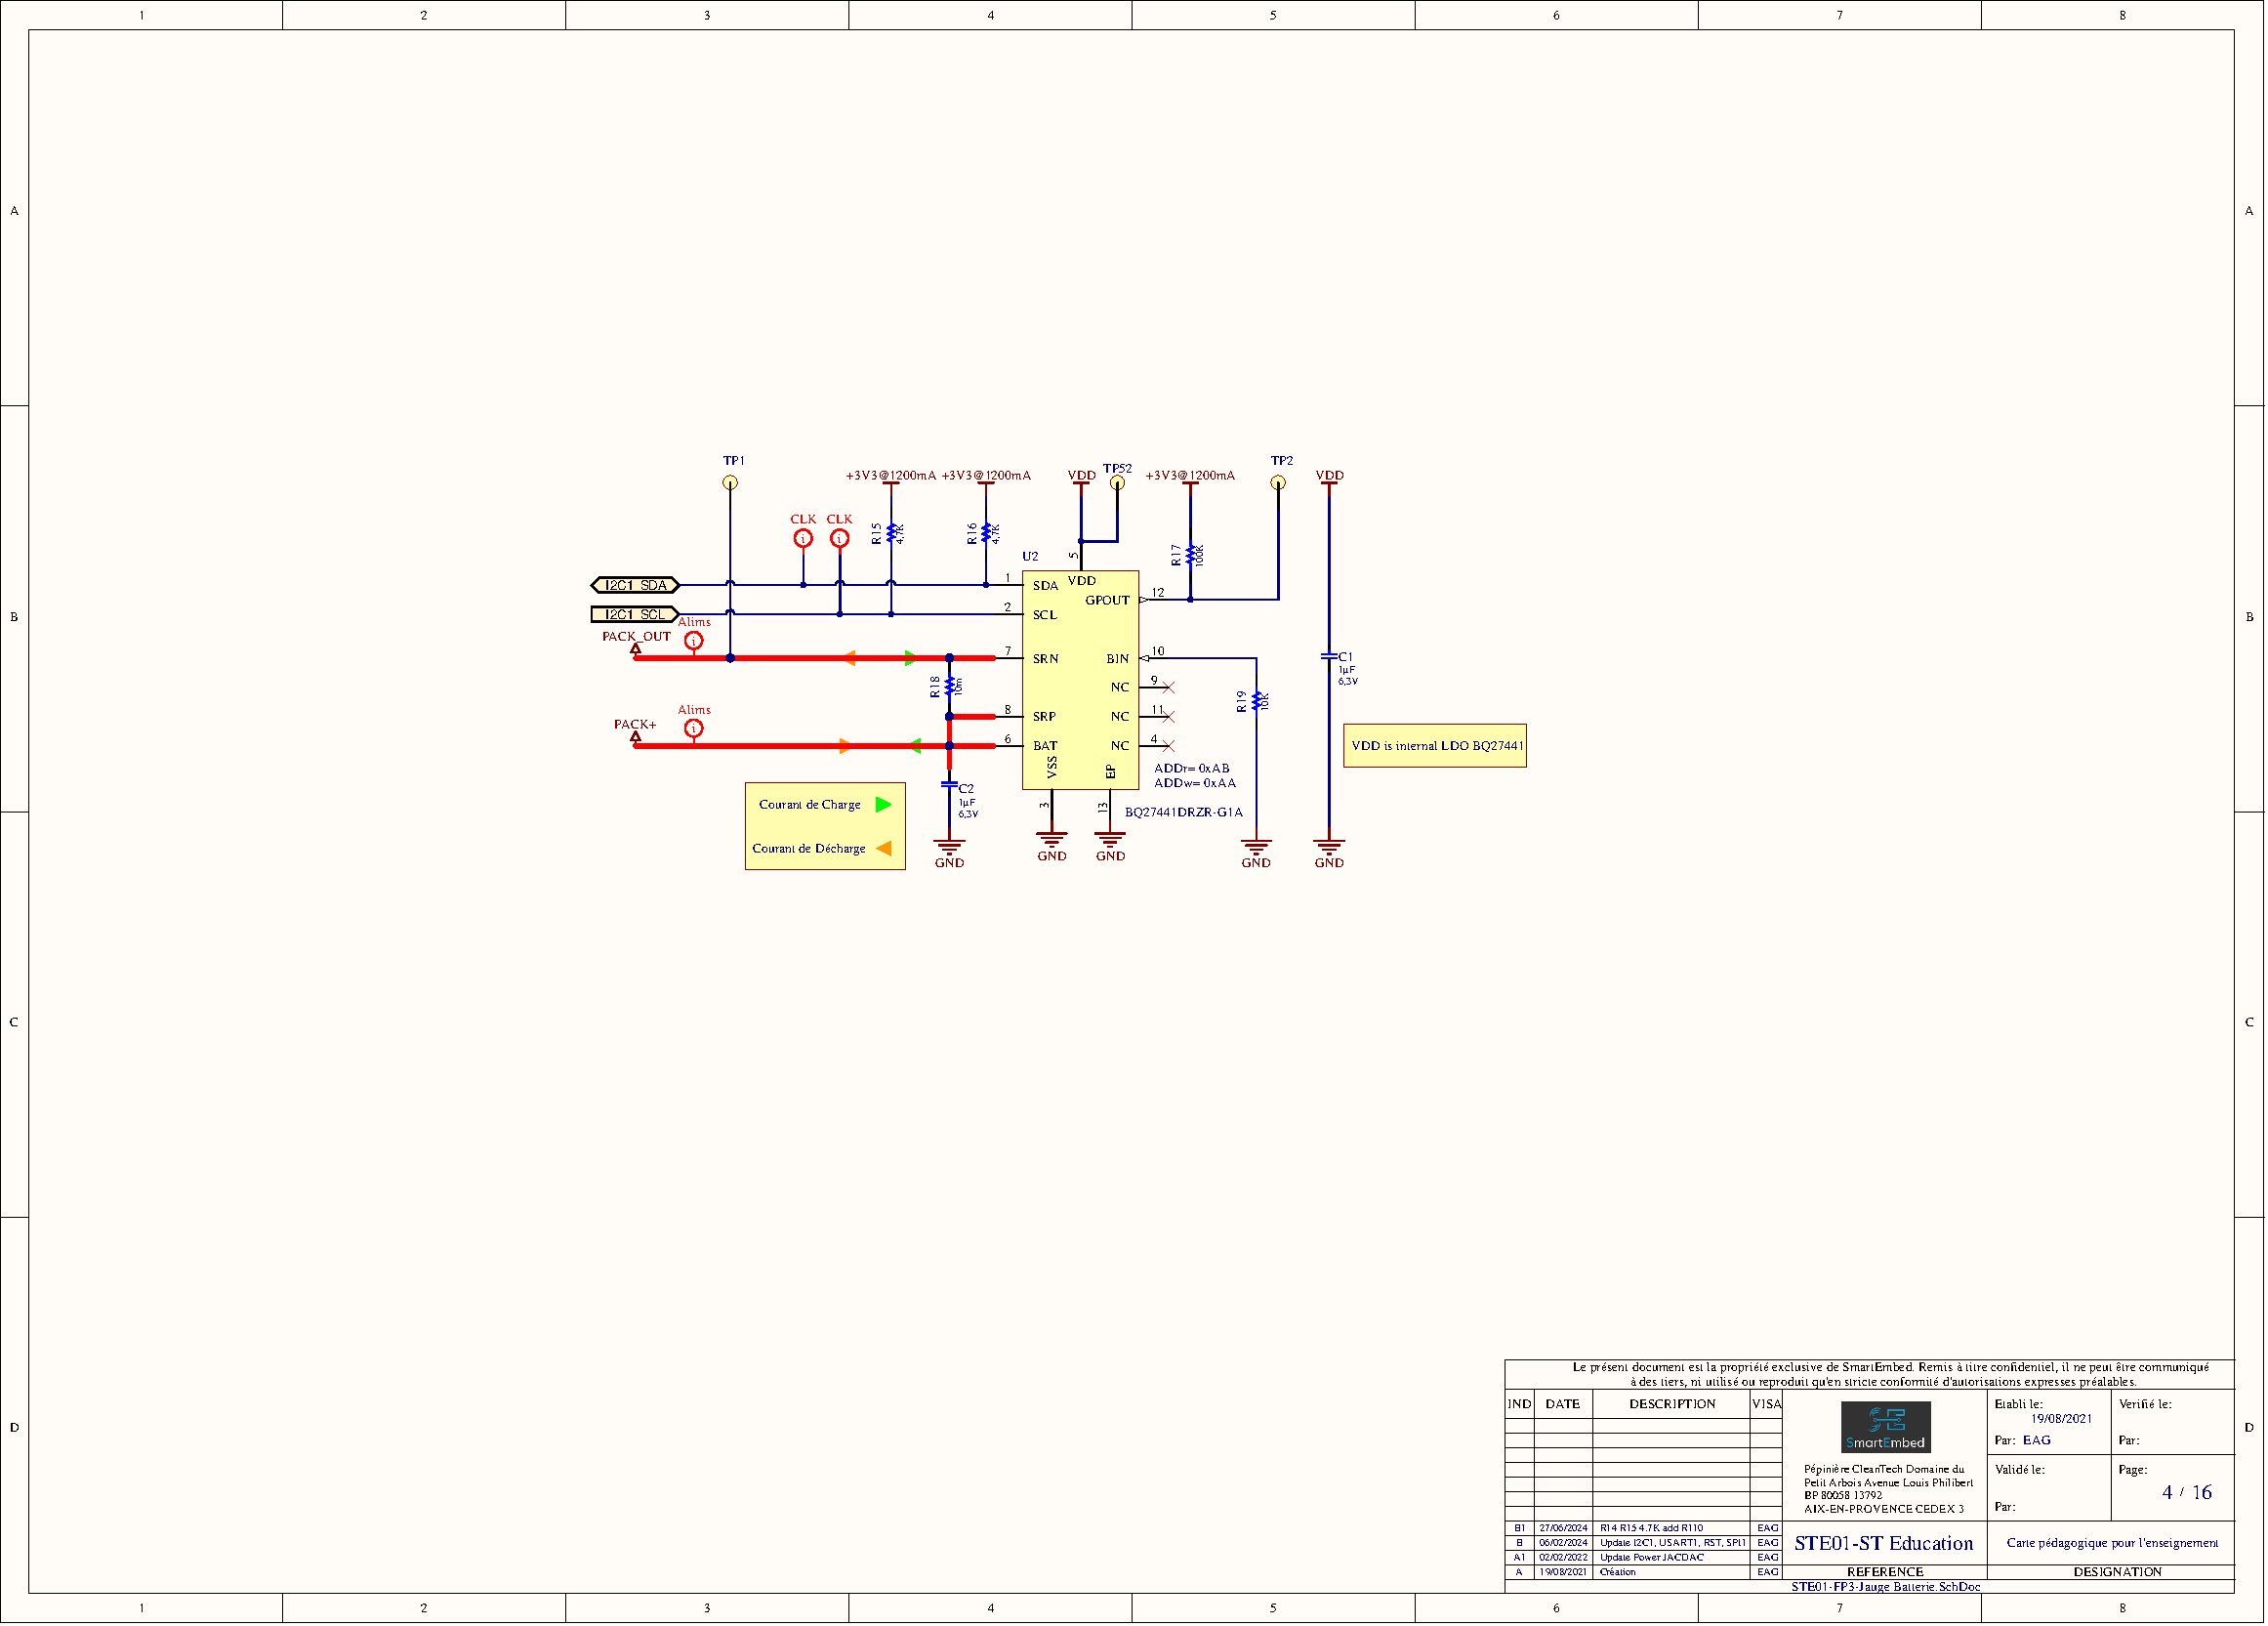Select resistor R18 shunt symbol

[x=949, y=686]
